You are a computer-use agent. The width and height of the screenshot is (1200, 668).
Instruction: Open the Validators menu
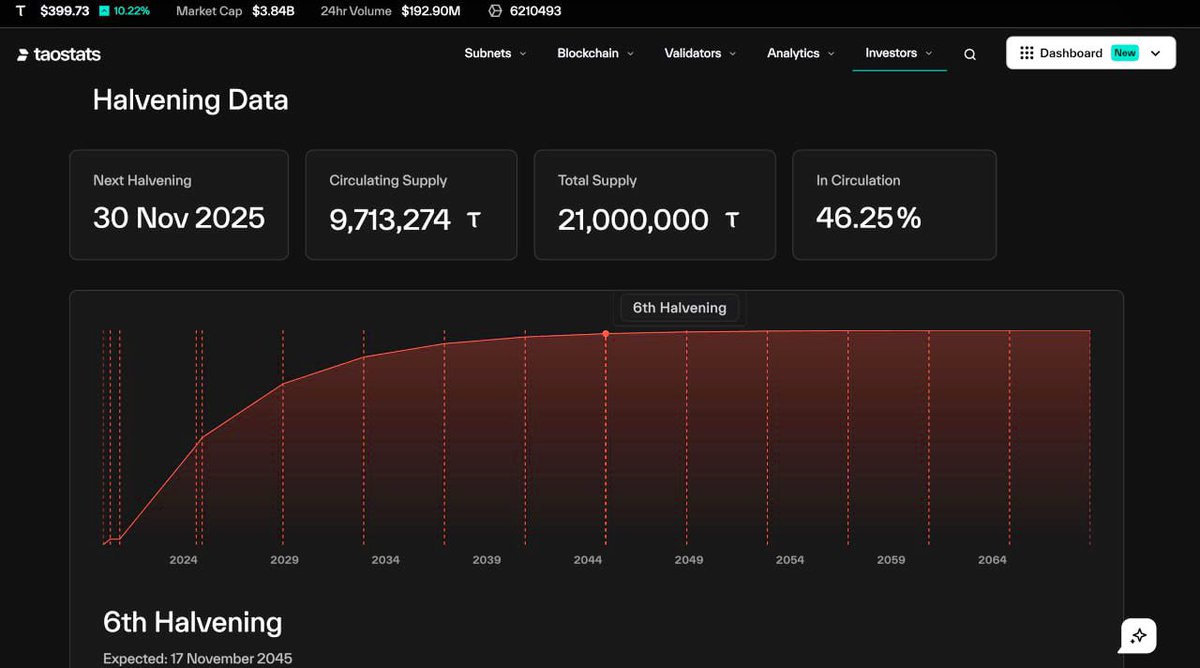[700, 54]
